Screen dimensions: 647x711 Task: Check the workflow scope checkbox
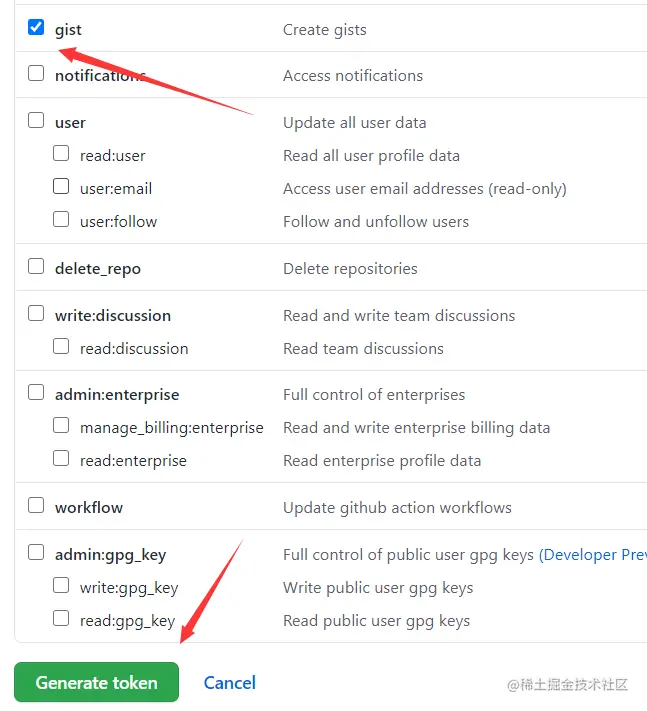36,505
